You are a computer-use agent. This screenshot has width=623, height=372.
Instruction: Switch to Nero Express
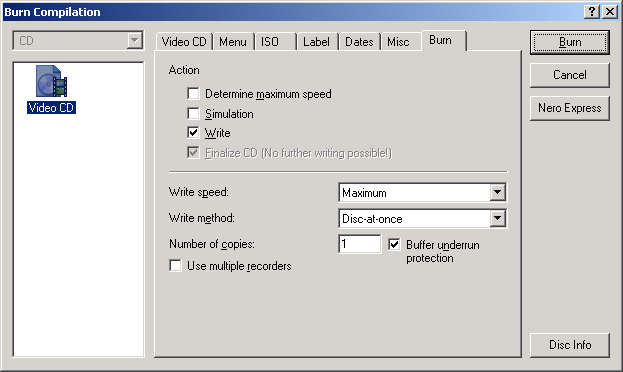(x=570, y=108)
